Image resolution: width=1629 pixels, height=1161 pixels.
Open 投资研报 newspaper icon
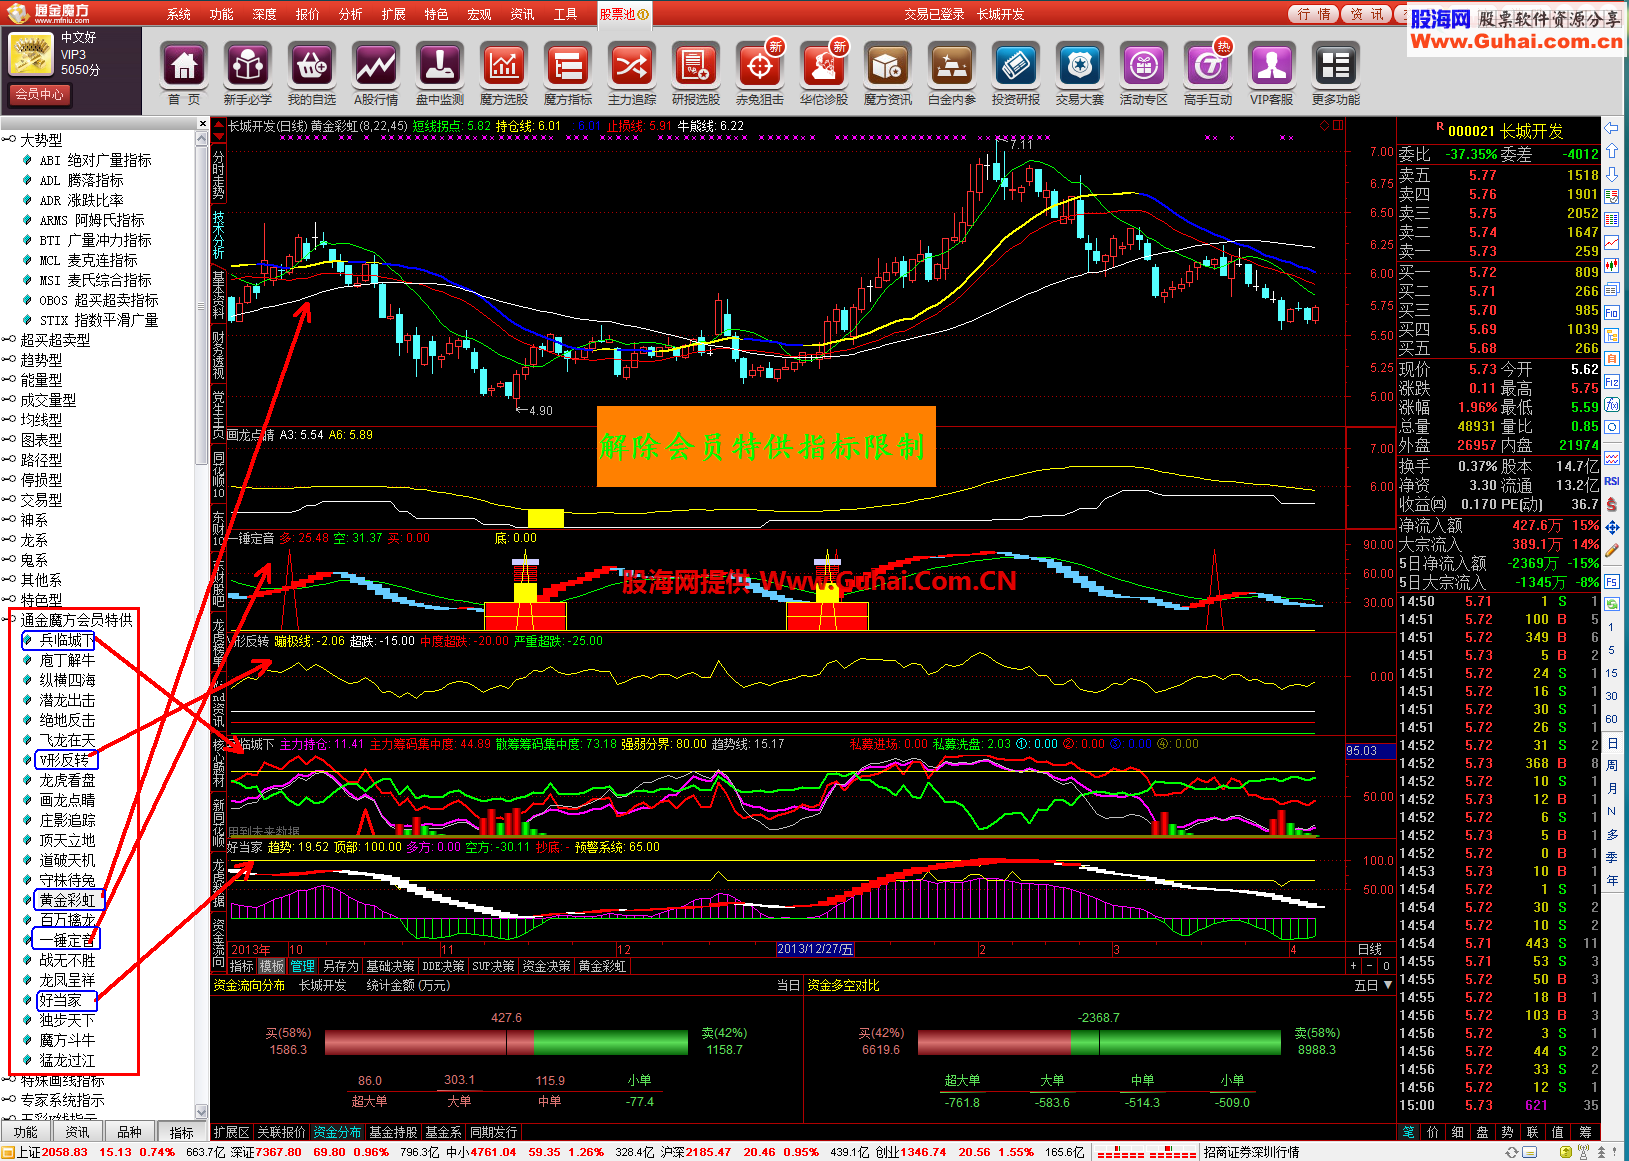pyautogui.click(x=1016, y=73)
